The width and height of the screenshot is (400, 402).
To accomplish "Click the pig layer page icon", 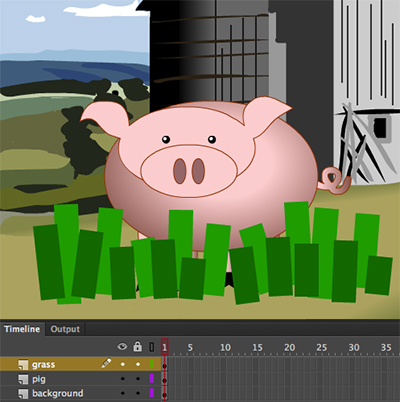I will [x=23, y=379].
